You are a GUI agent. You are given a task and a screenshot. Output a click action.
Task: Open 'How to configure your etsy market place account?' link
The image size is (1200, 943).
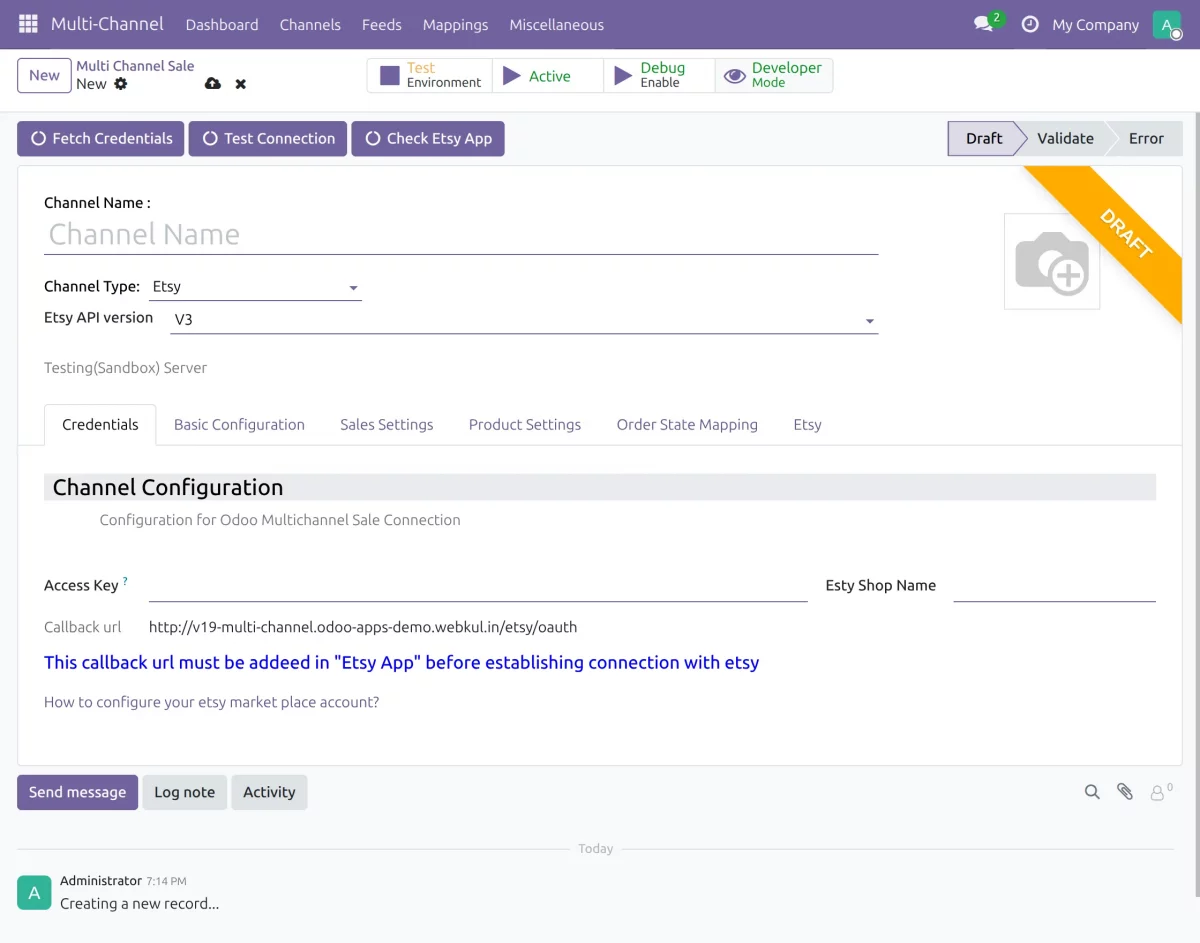tap(212, 702)
